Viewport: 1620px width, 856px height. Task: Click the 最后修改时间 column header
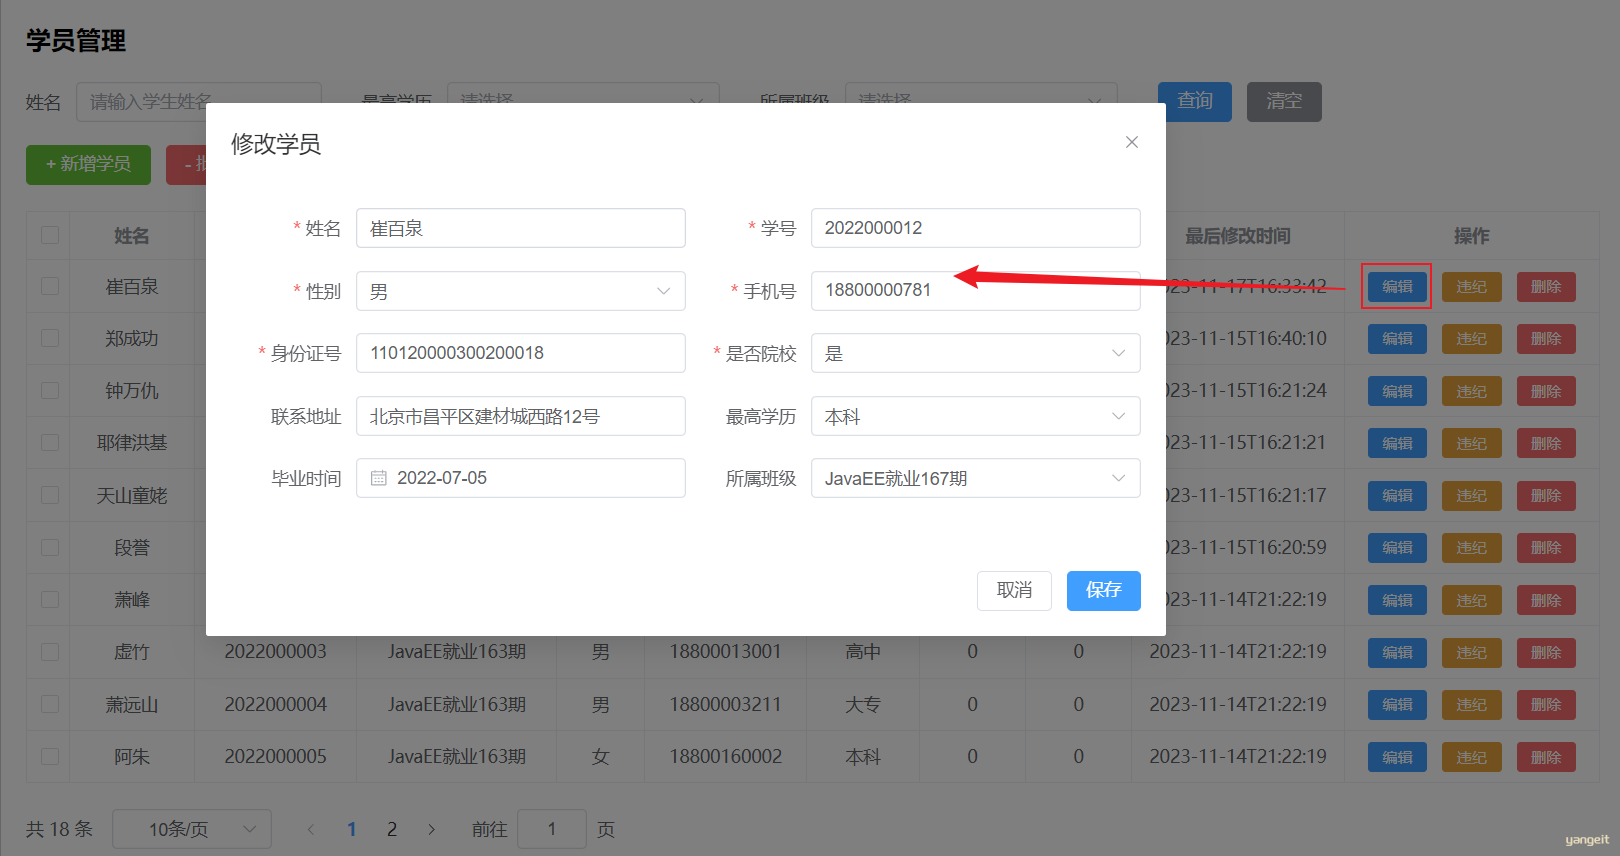point(1238,236)
